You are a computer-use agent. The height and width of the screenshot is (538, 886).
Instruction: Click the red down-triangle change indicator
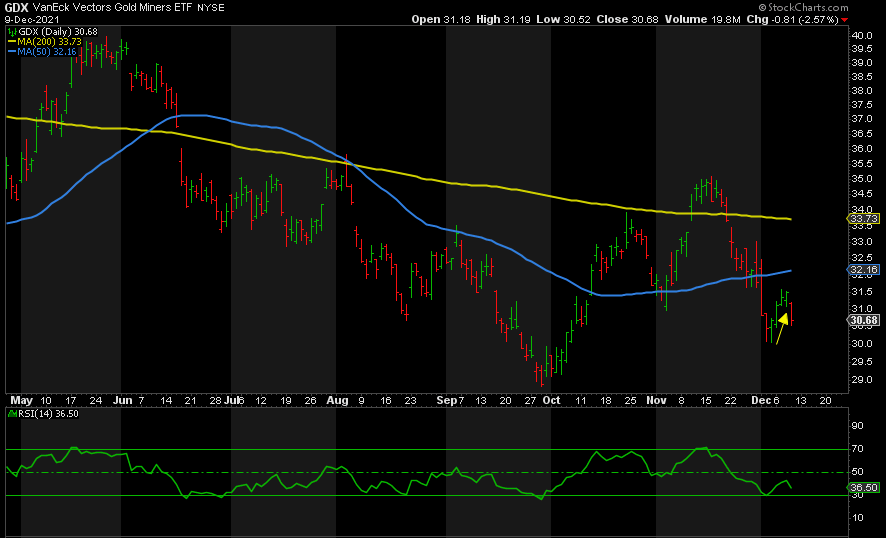click(x=845, y=20)
